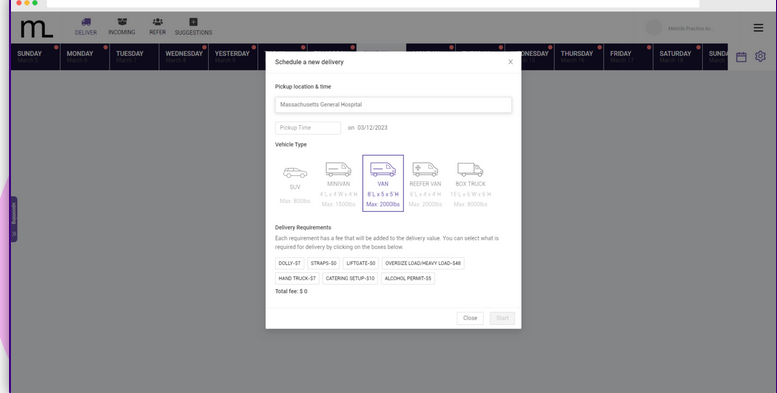This screenshot has height=393, width=777.
Task: Select the Yesterday tab
Action: coord(233,56)
